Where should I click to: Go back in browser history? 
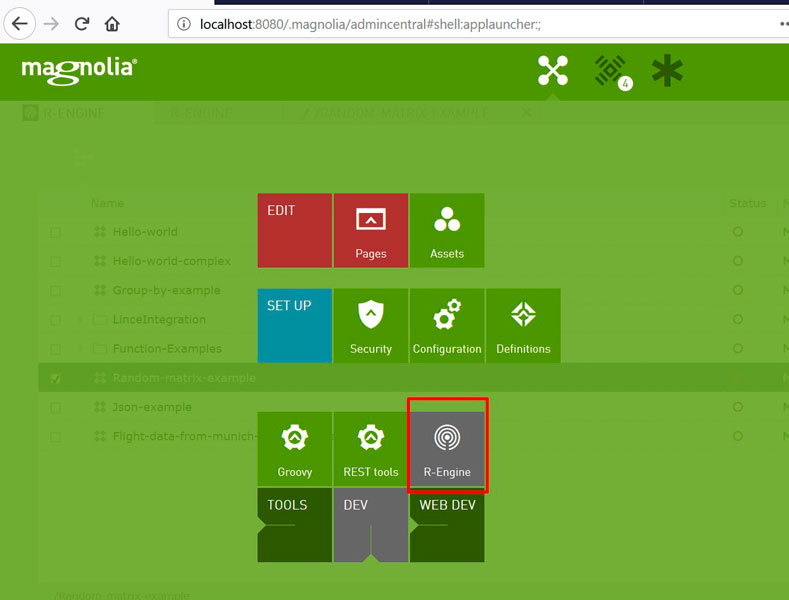[x=20, y=24]
